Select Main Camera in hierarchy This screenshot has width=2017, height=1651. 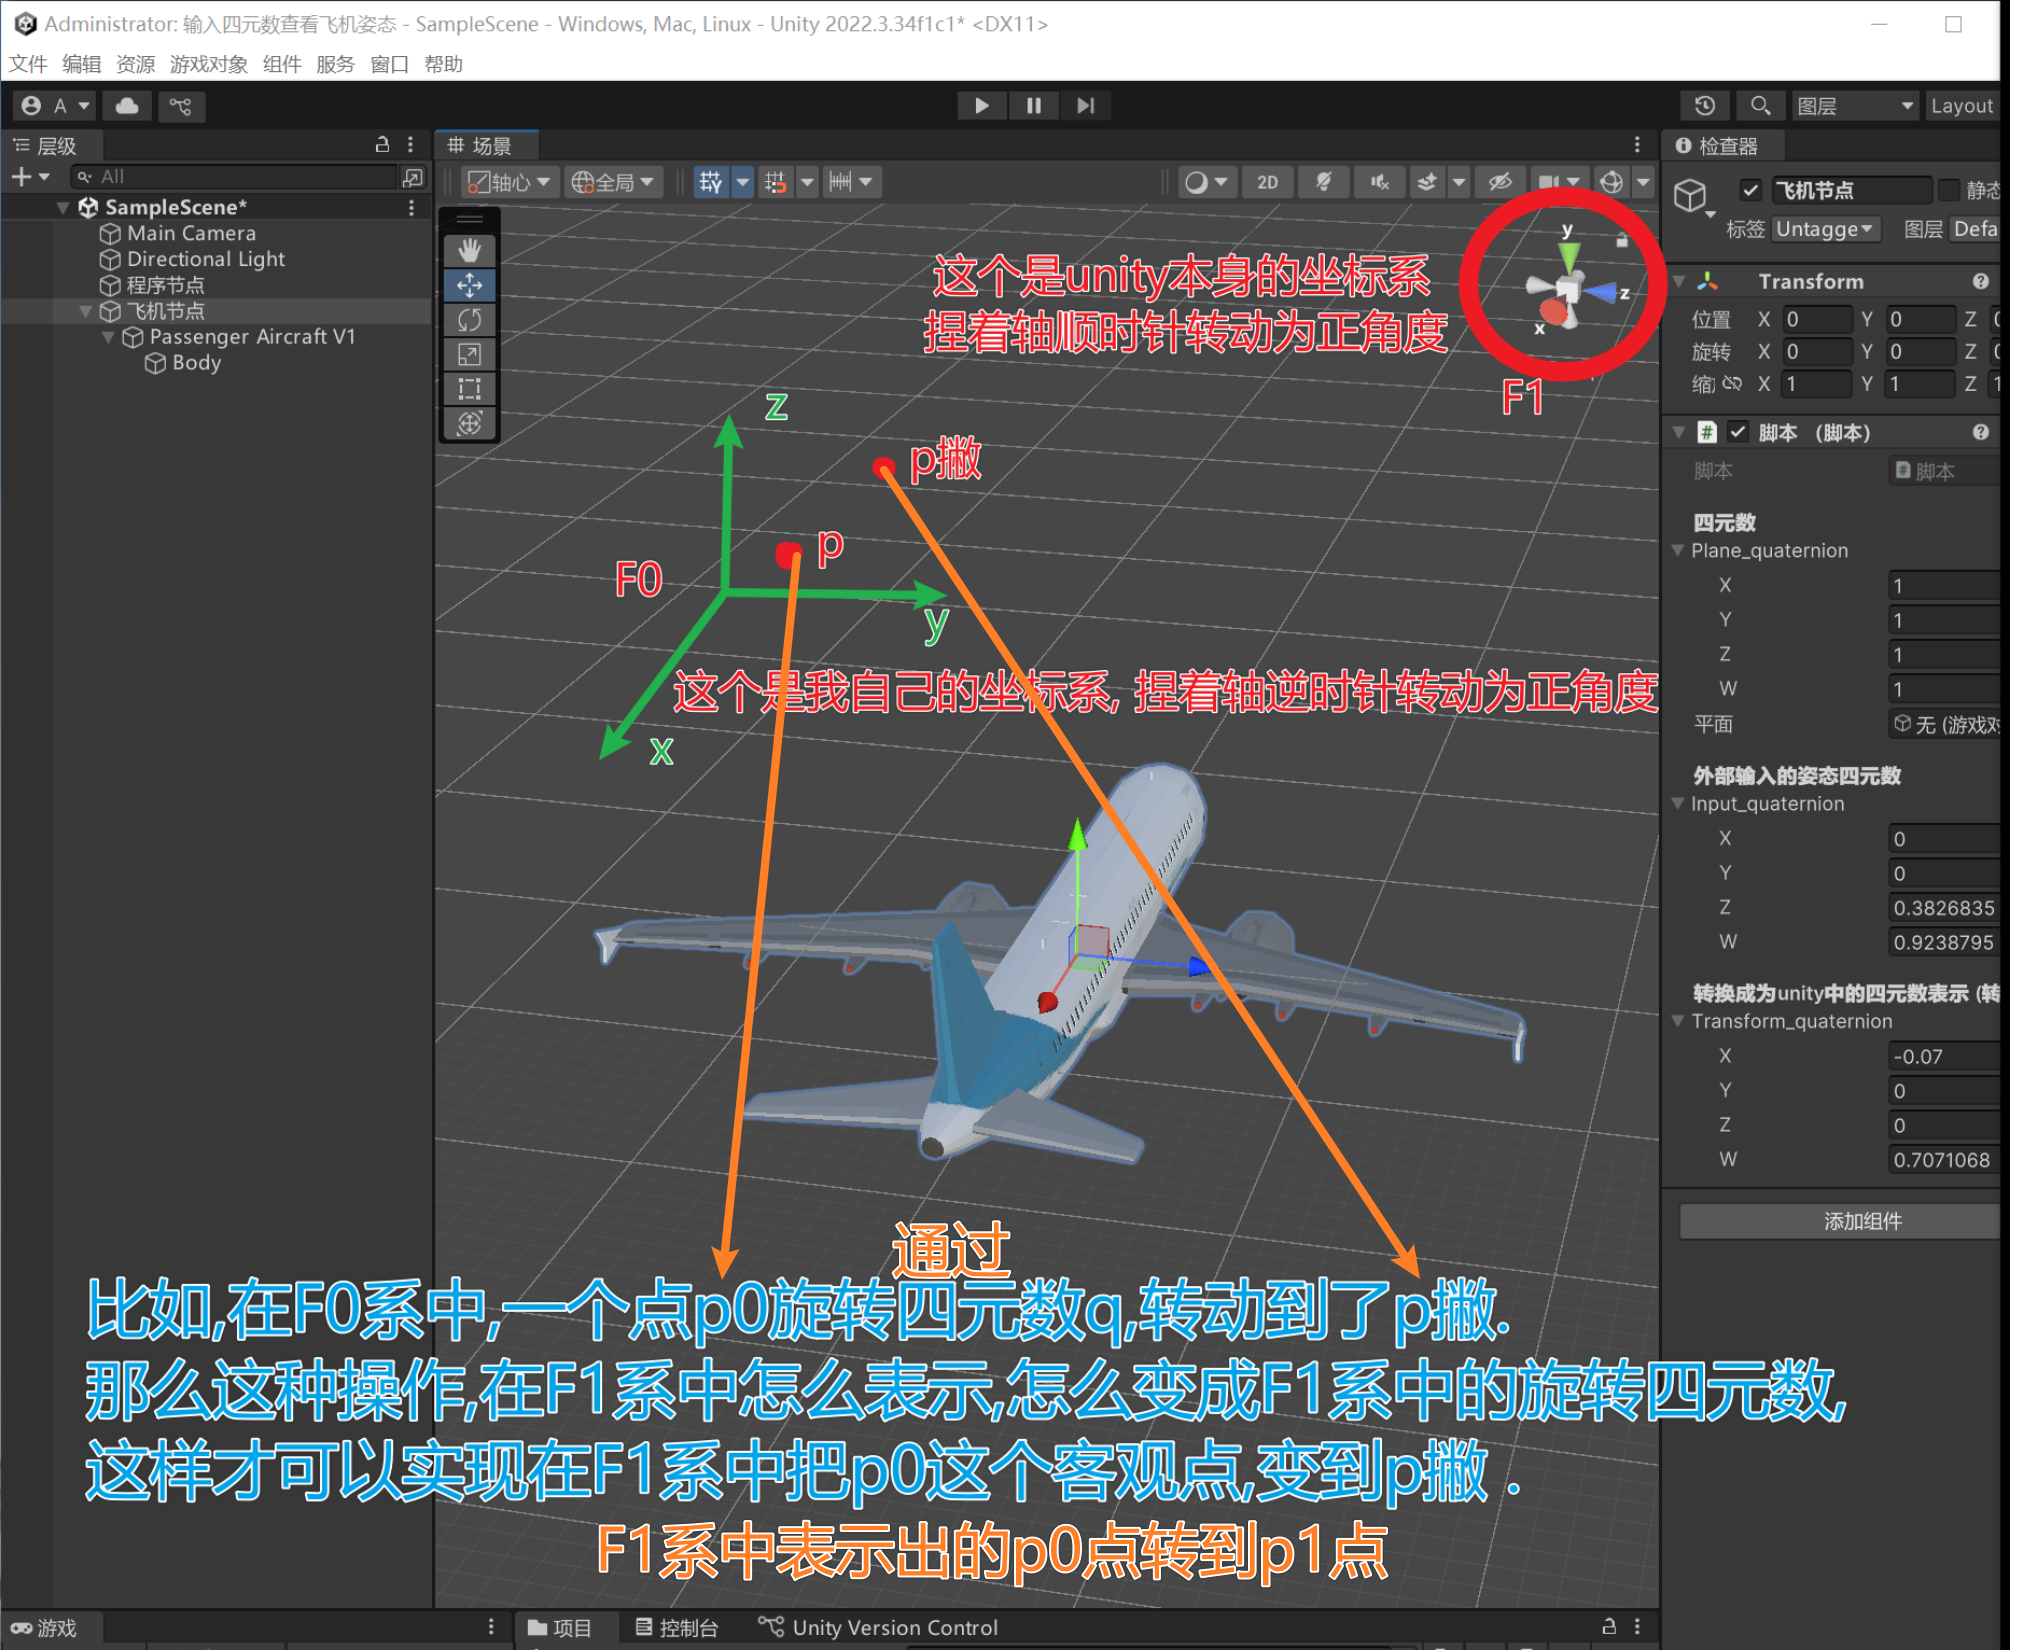tap(191, 233)
